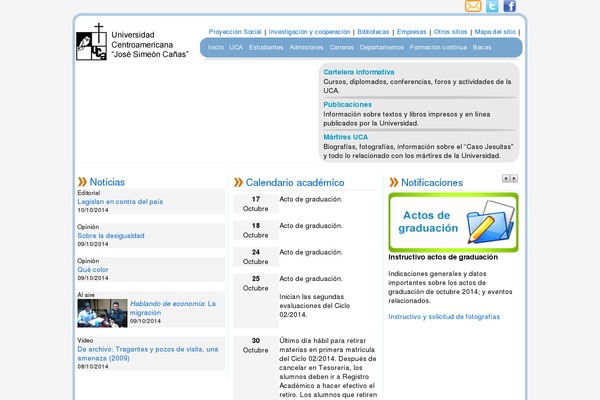This screenshot has height=400, width=600.
Task: Open Instructivo y solicitud de fotografías link
Action: tap(444, 317)
